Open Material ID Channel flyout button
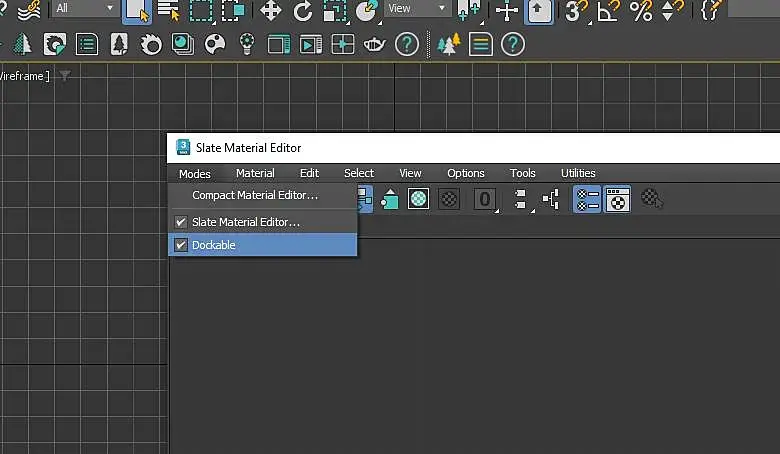The width and height of the screenshot is (780, 454). point(485,199)
